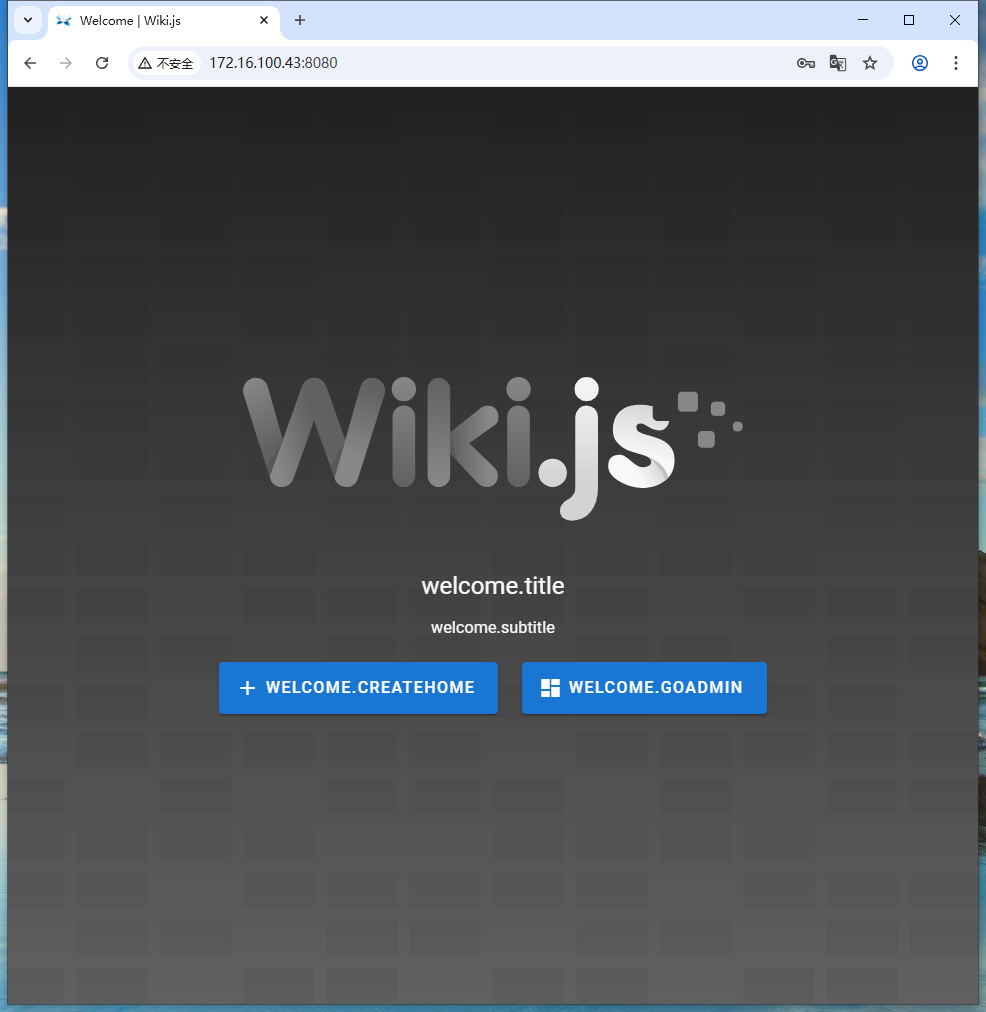Click the welcome.subtitle text
986x1012 pixels.
[493, 627]
